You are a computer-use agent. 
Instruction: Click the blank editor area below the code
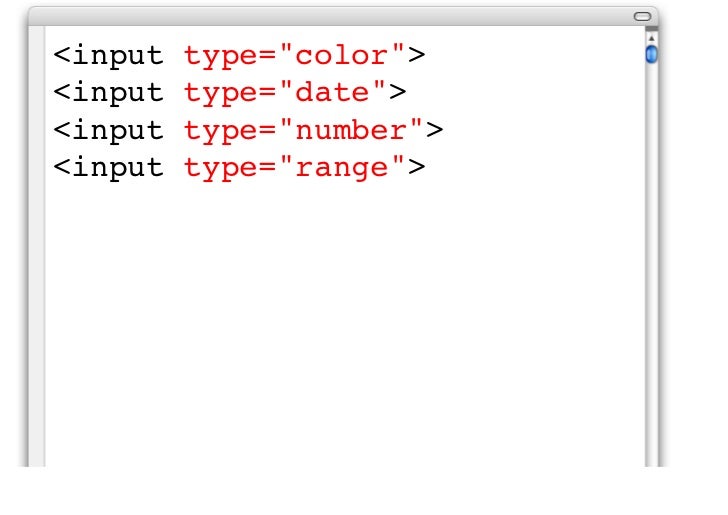coord(344,325)
